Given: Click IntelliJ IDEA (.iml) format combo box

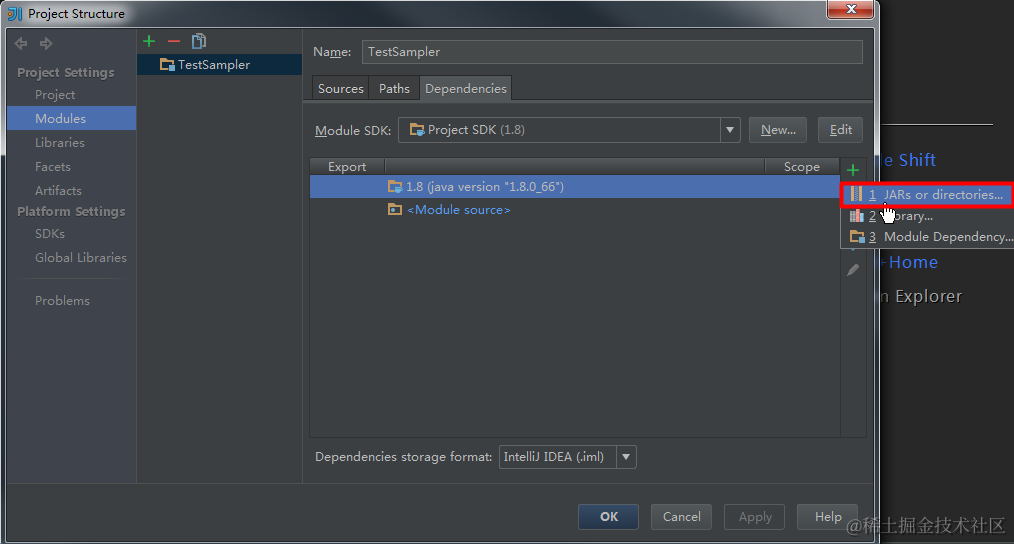Looking at the screenshot, I should click(x=567, y=457).
